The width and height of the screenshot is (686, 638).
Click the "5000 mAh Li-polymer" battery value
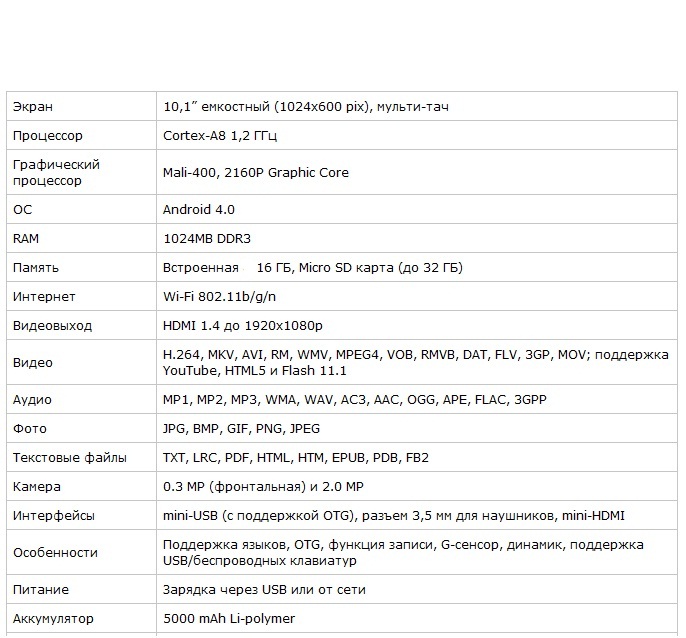click(x=228, y=619)
